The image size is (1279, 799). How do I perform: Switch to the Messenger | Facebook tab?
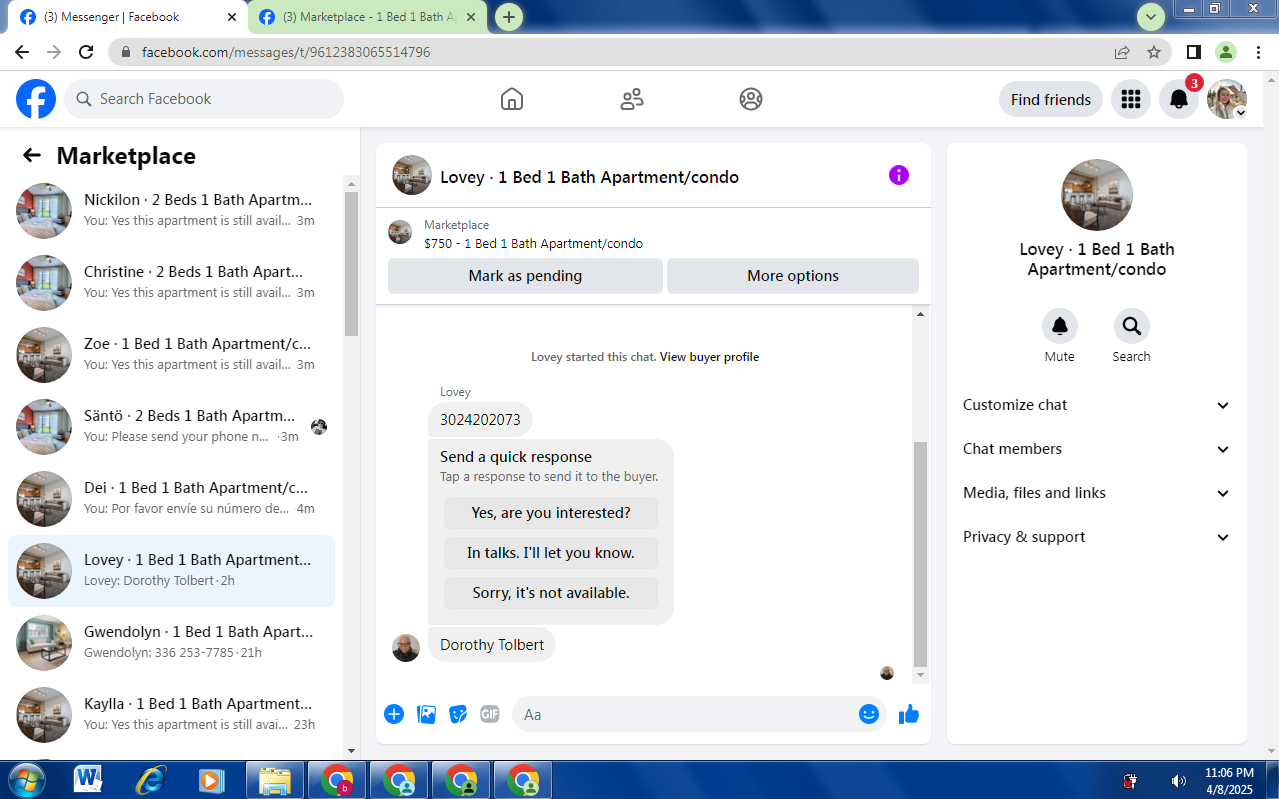click(x=127, y=17)
